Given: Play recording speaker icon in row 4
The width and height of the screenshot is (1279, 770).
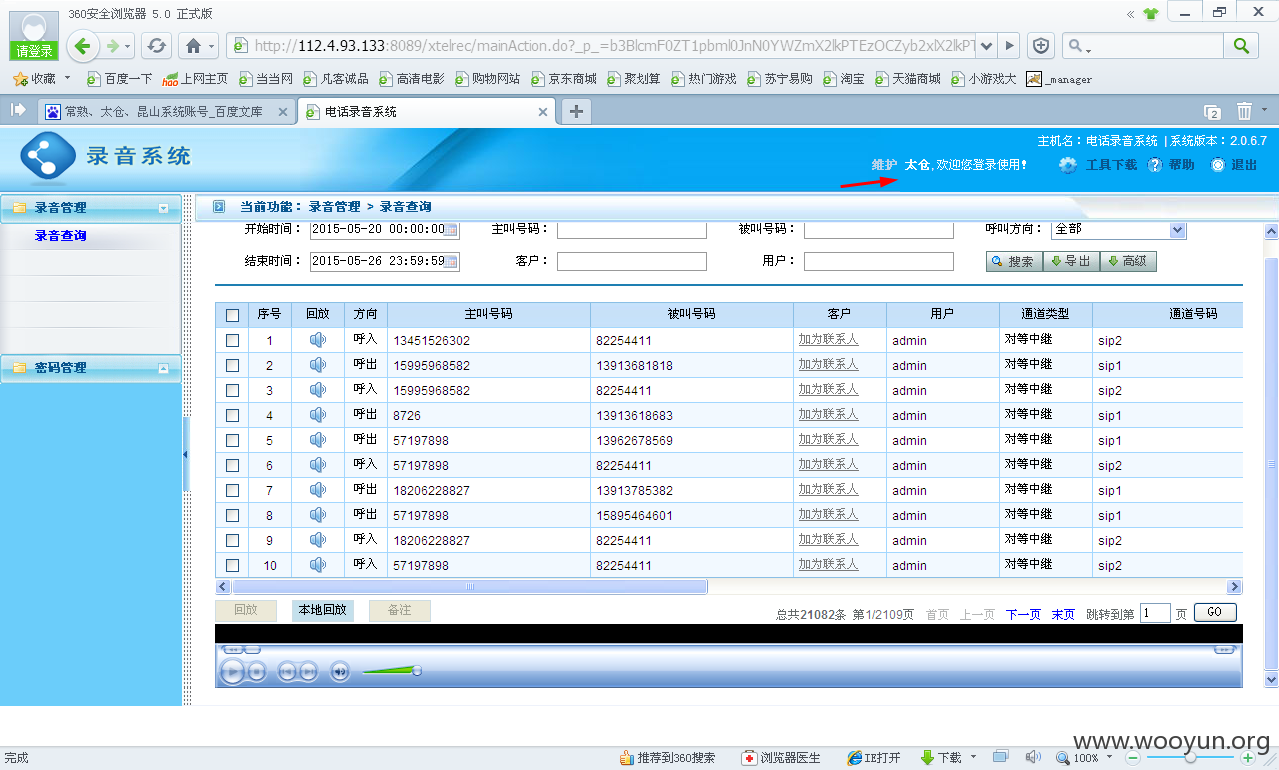Looking at the screenshot, I should [318, 415].
